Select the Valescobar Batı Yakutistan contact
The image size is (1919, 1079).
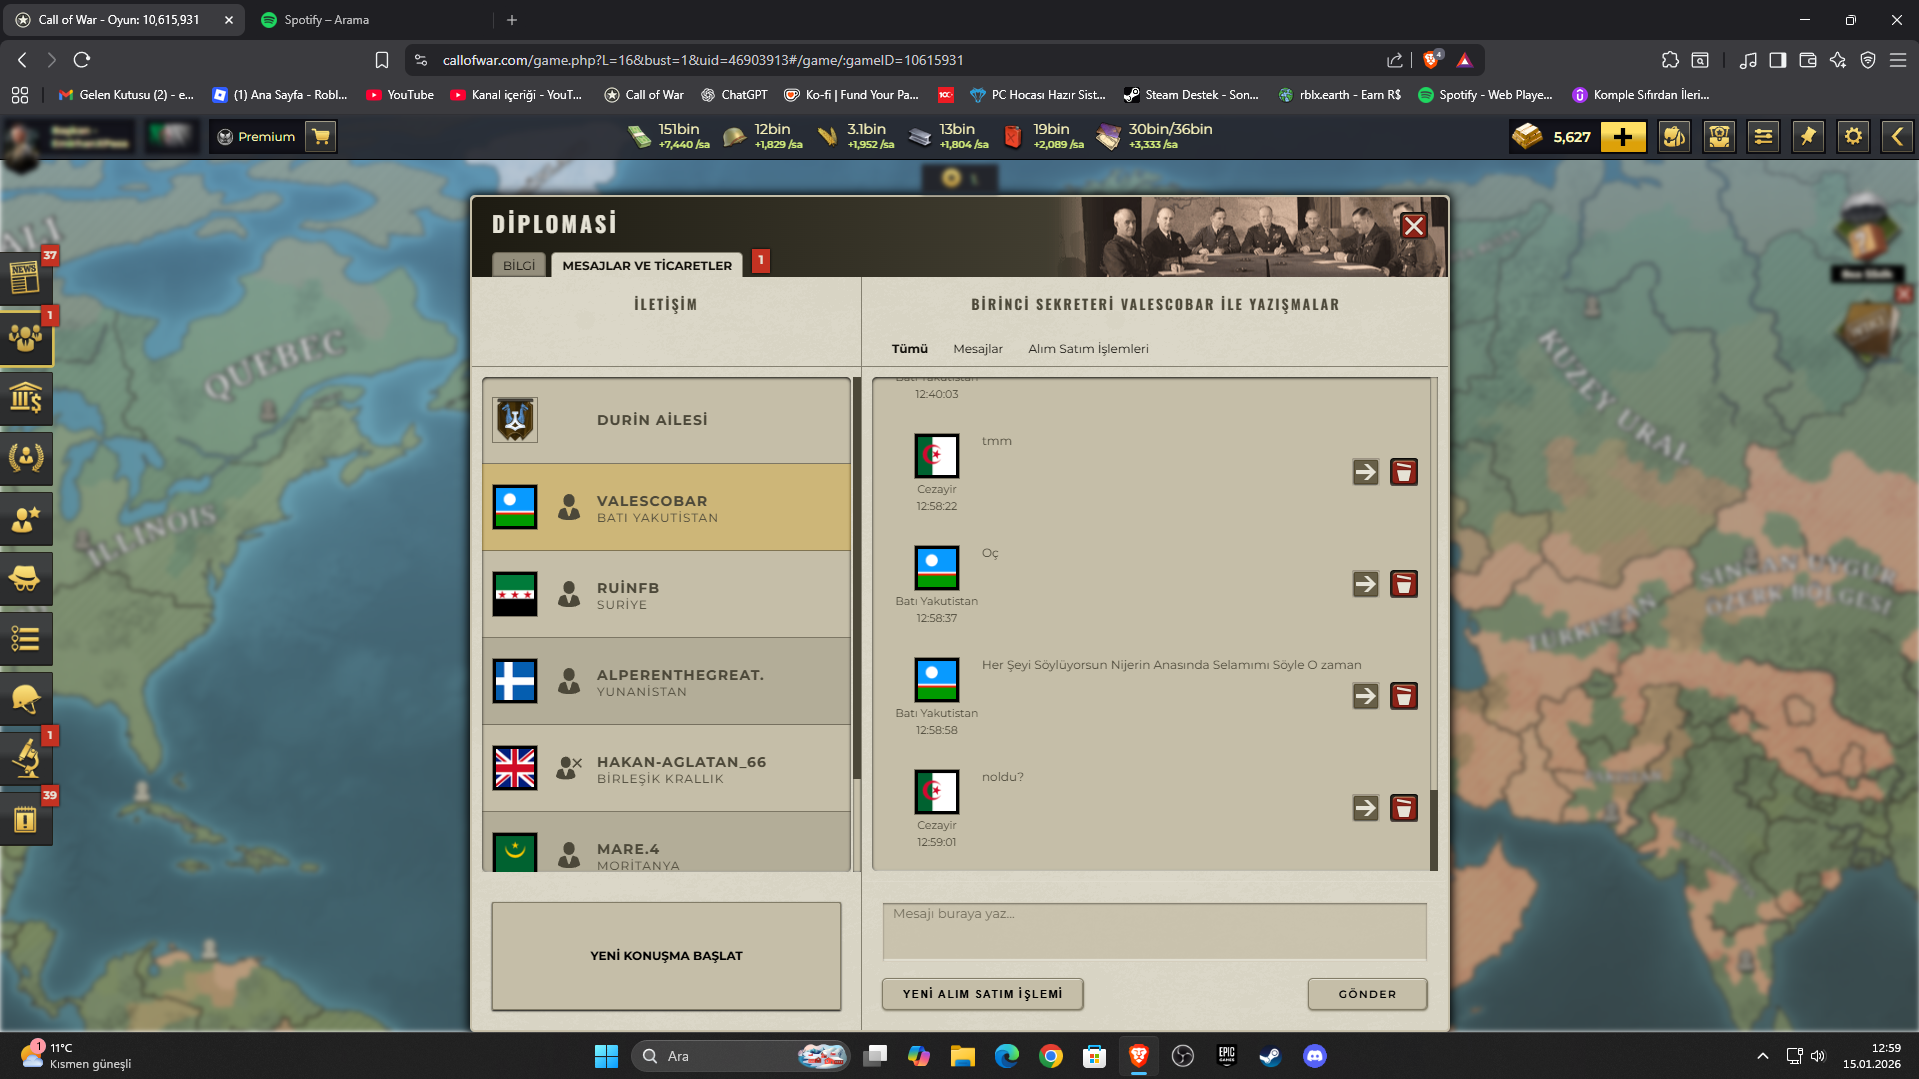tap(666, 507)
